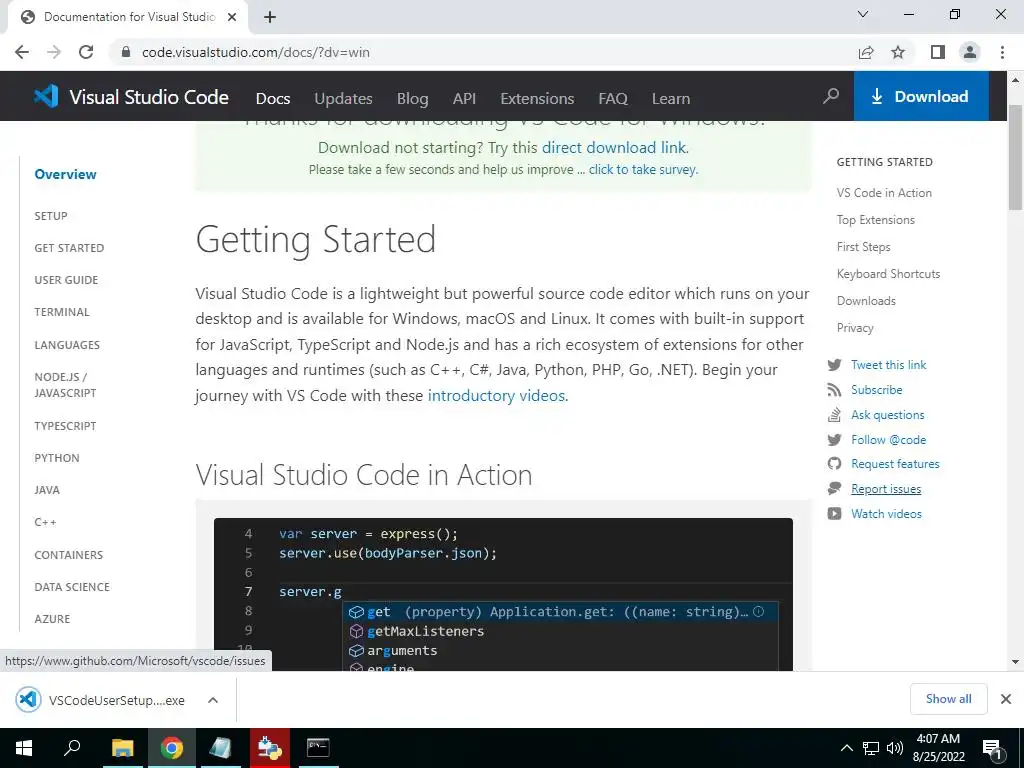The width and height of the screenshot is (1024, 768).
Task: Open the introductory videos link
Action: tap(496, 396)
